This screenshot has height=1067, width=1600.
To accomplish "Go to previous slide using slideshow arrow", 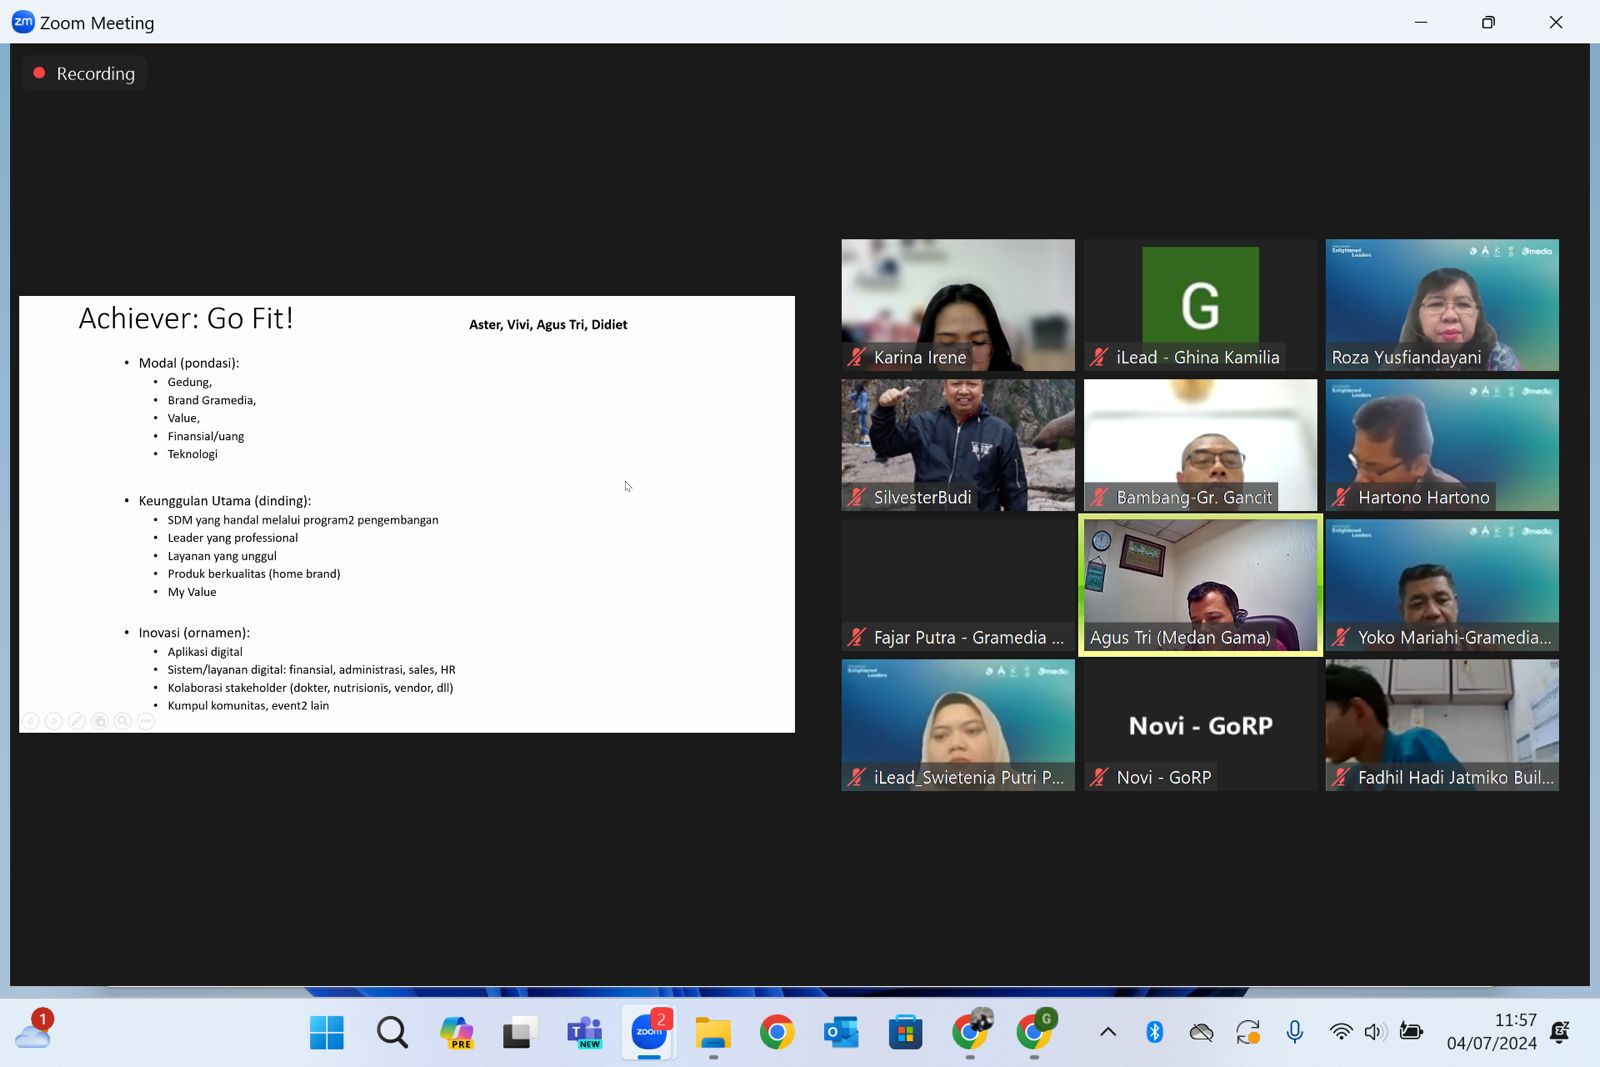I will [31, 721].
